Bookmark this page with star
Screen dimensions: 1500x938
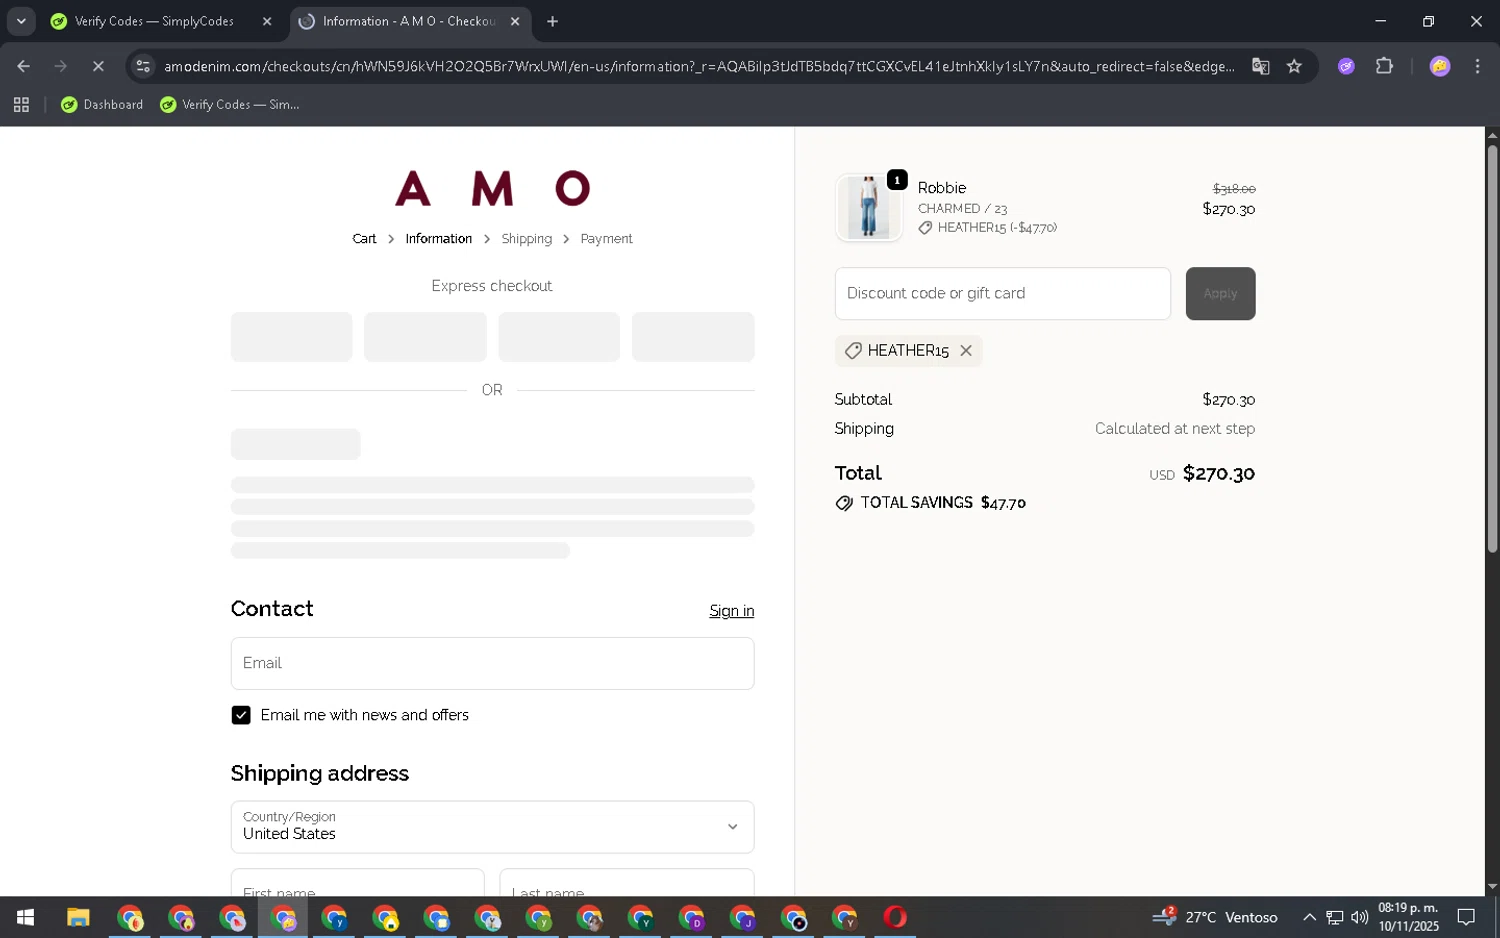[1294, 66]
